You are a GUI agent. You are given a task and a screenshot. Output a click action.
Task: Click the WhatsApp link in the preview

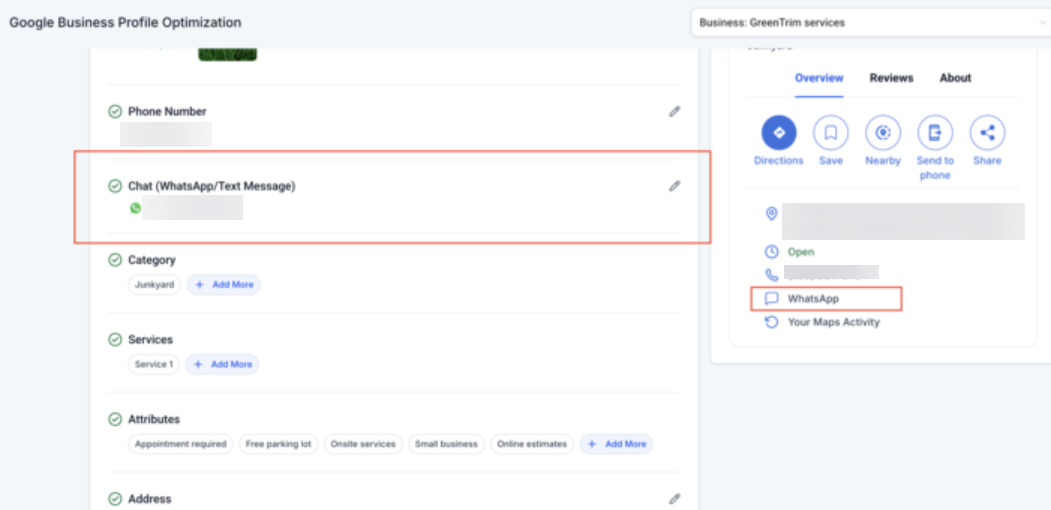[x=812, y=298]
